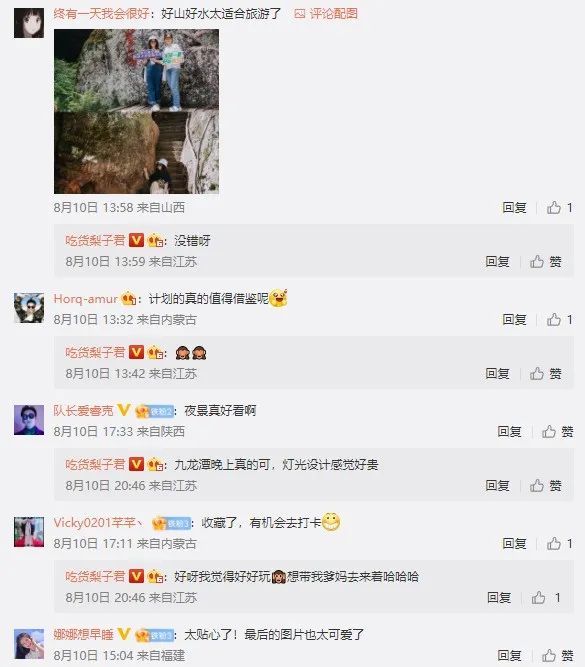Open the 评论配图 image link

click(326, 14)
